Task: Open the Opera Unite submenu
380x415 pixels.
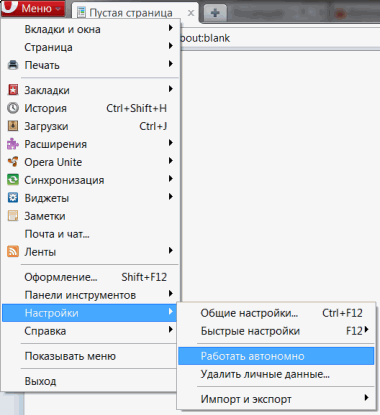Action: (x=91, y=162)
